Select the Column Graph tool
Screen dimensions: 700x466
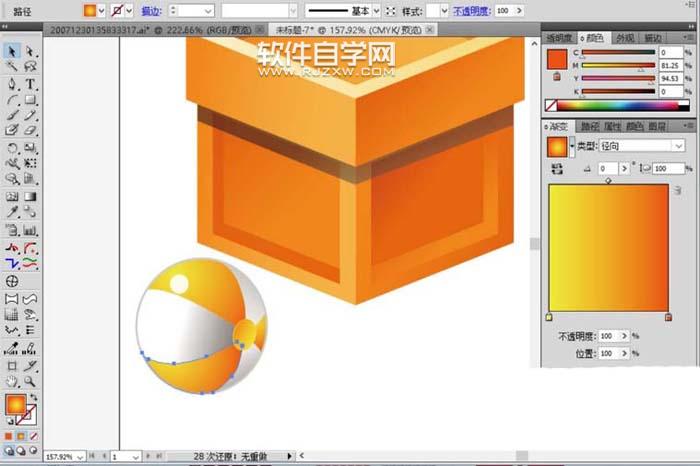30,230
